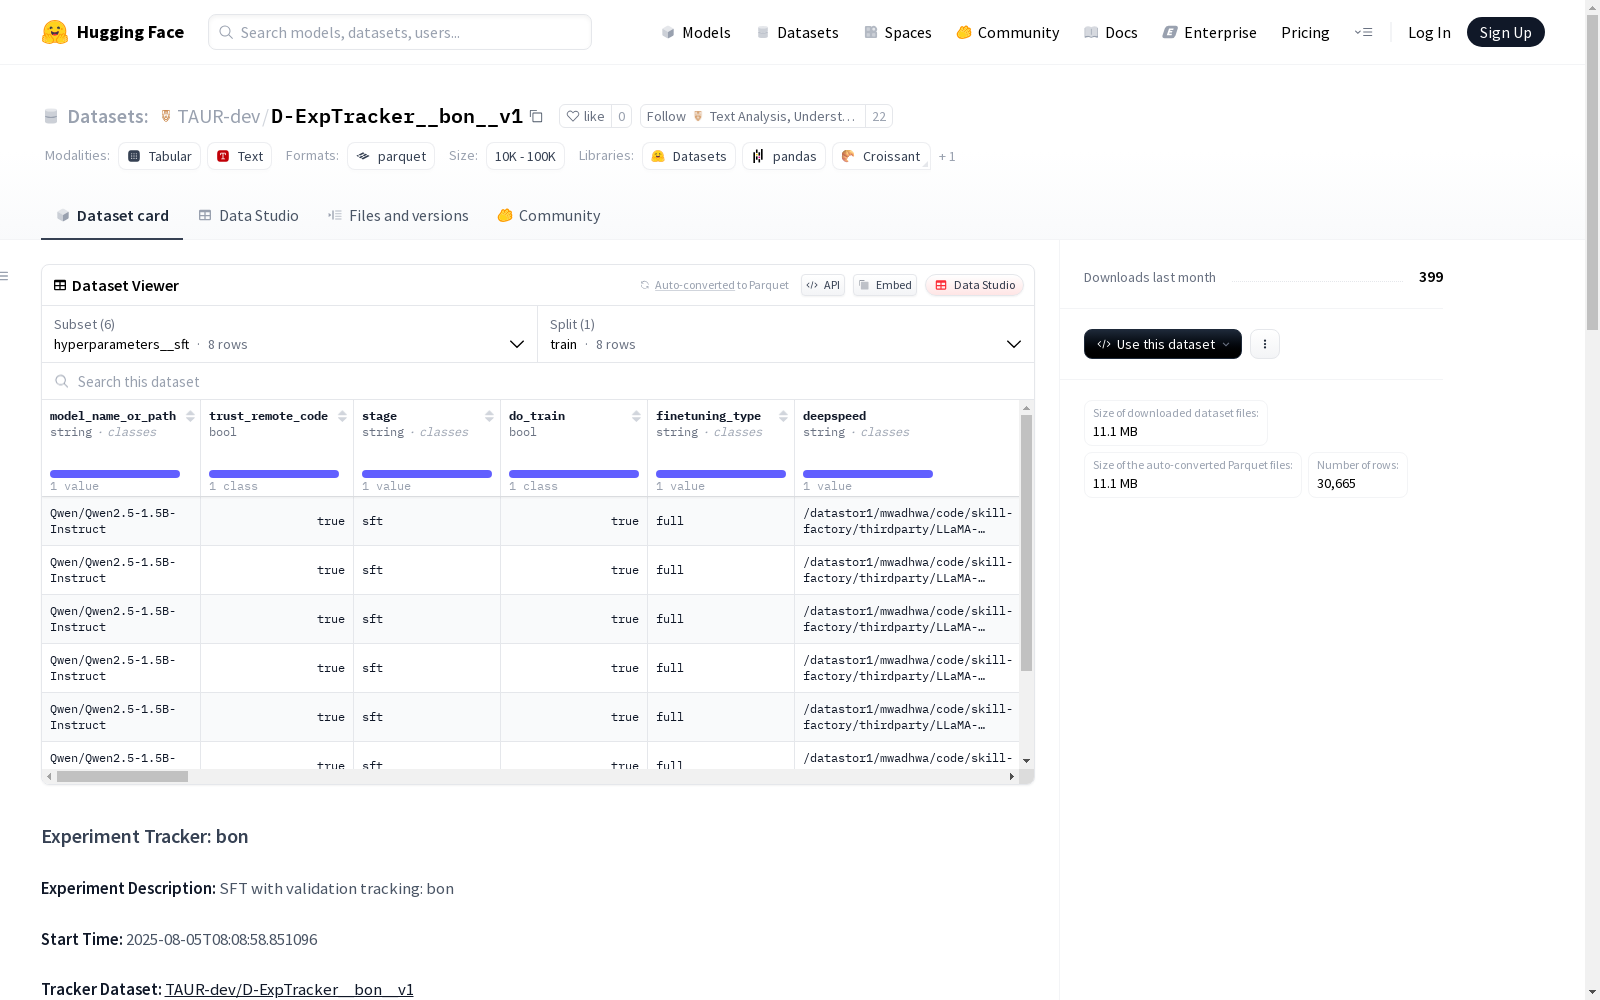Expand the Use this dataset dropdown
Viewport: 1600px width, 1000px height.
[x=1163, y=344]
